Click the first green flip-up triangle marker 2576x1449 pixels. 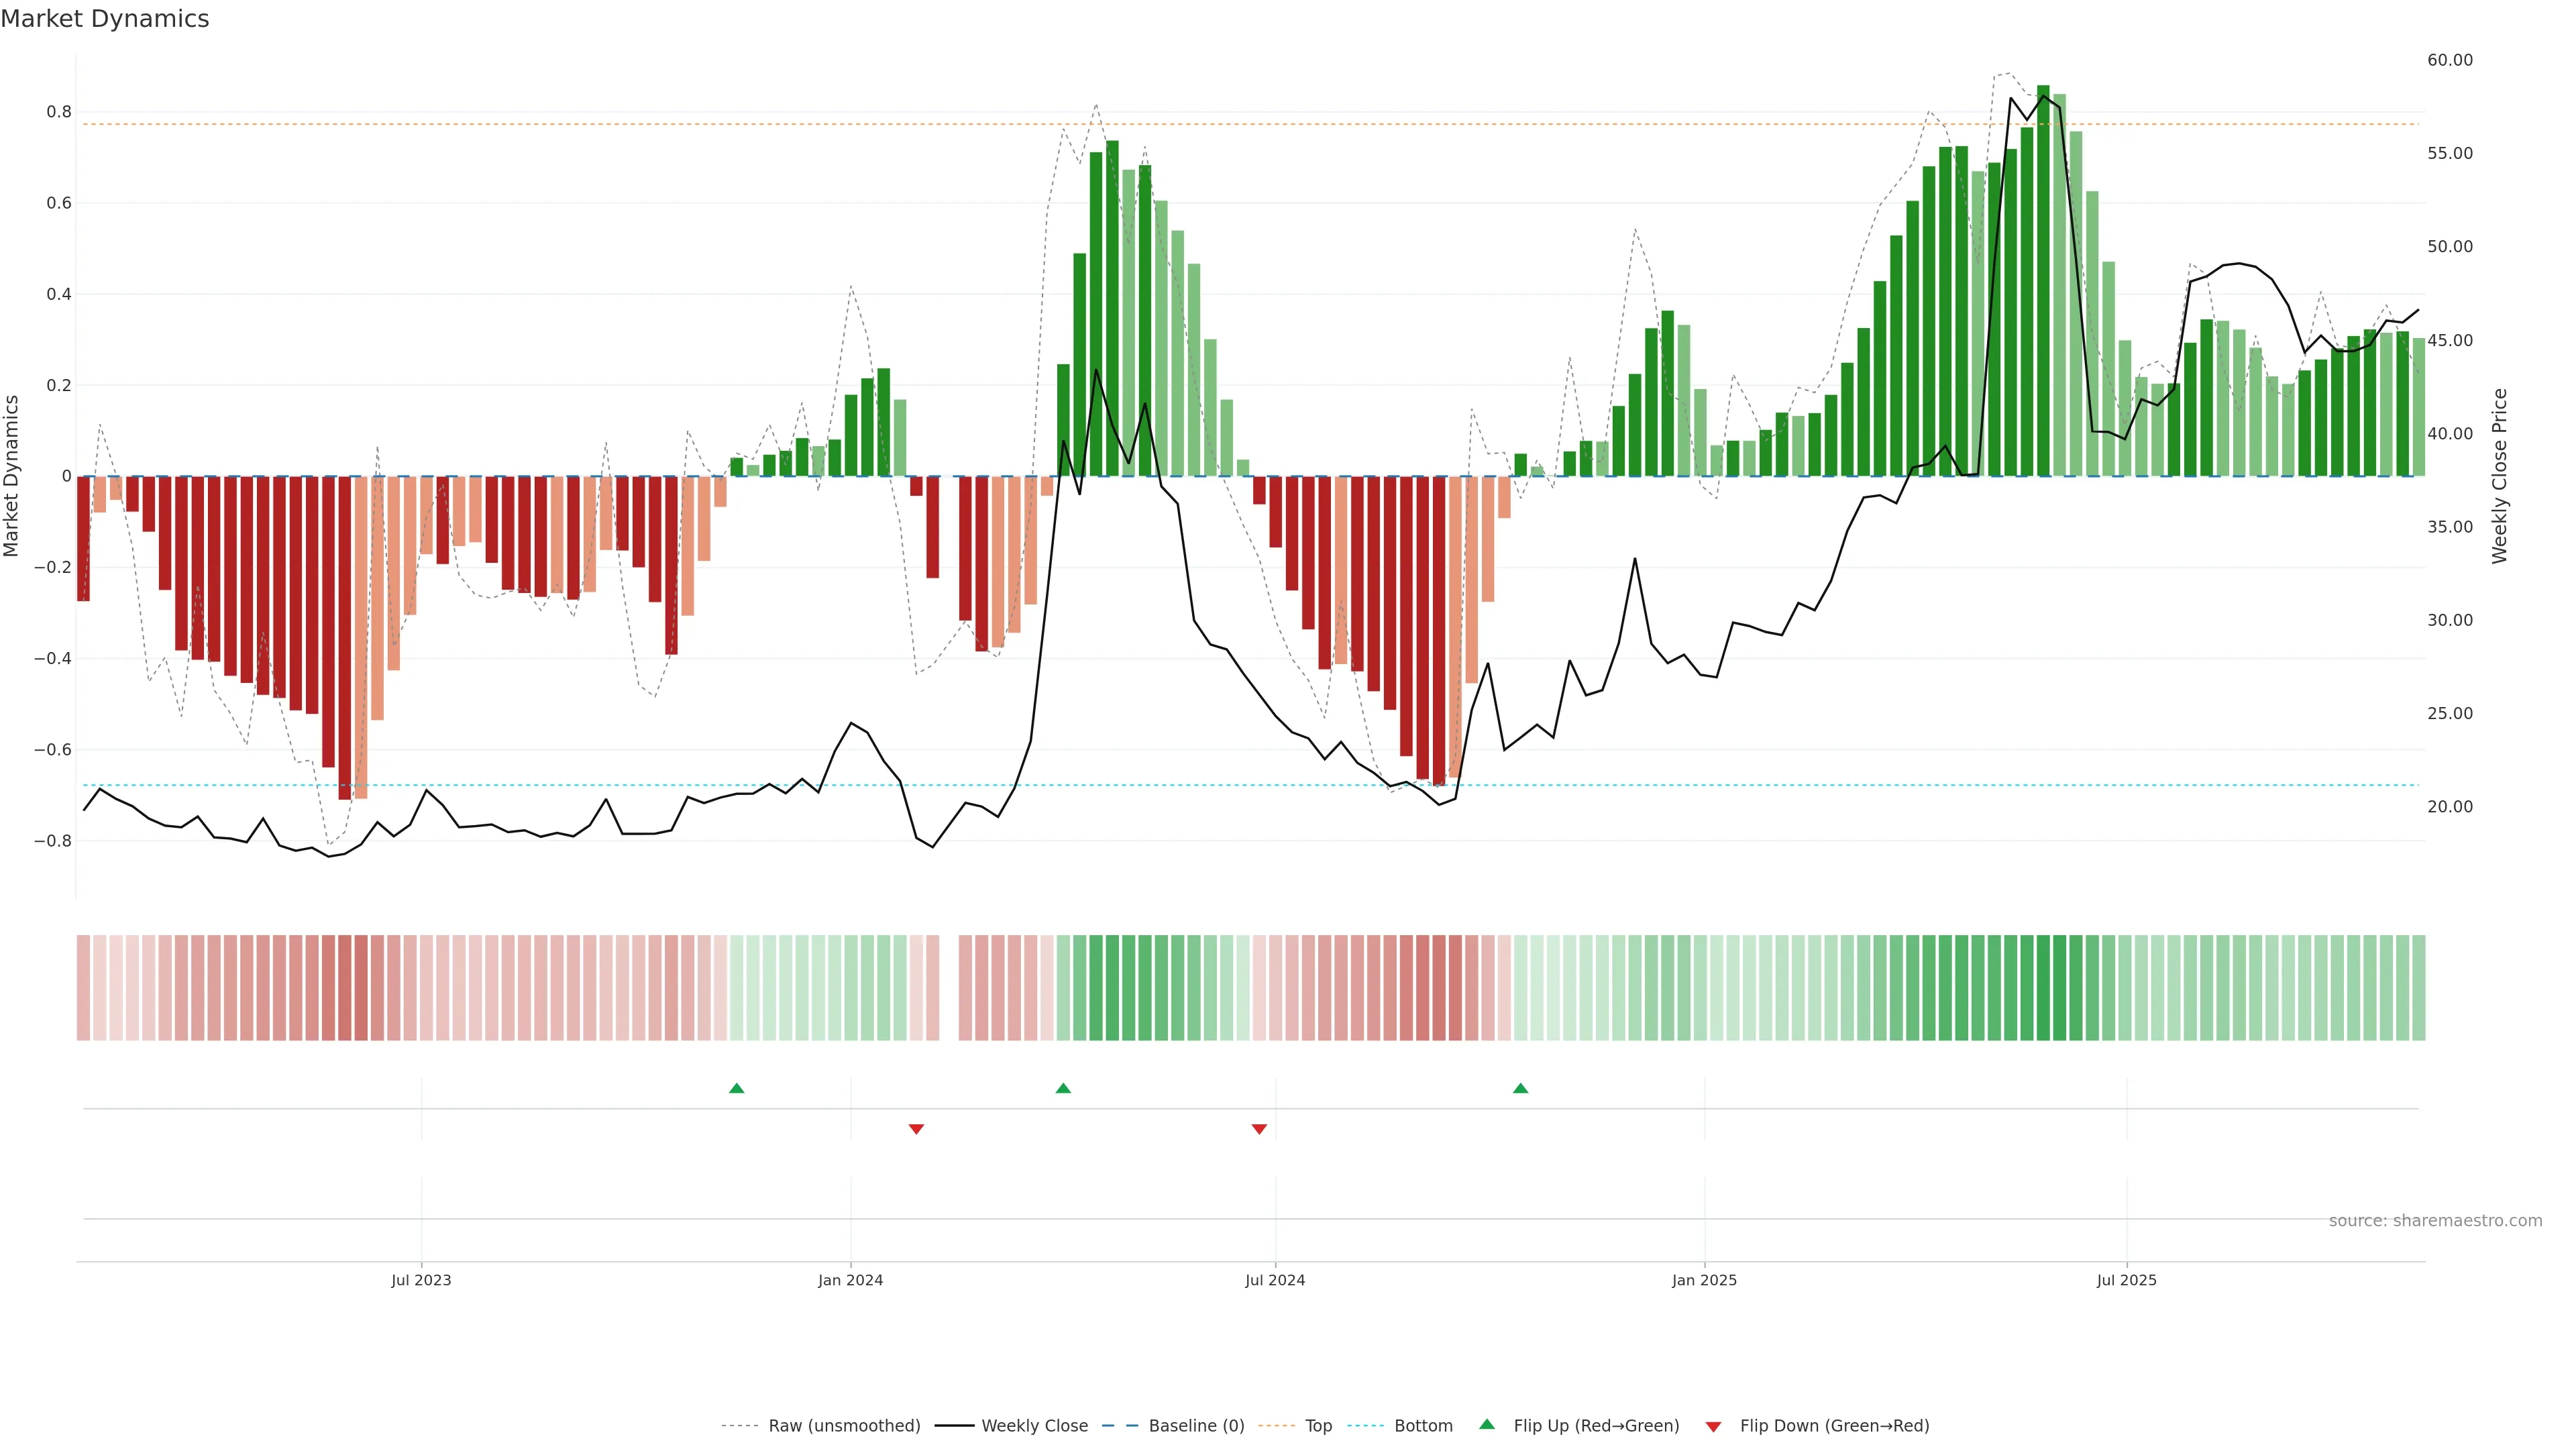737,1088
